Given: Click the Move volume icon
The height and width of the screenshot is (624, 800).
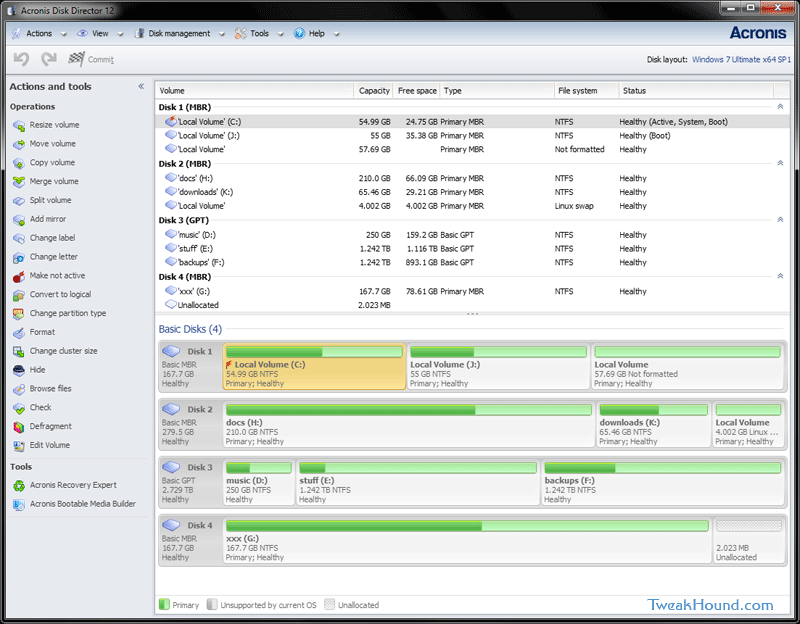Looking at the screenshot, I should [19, 144].
